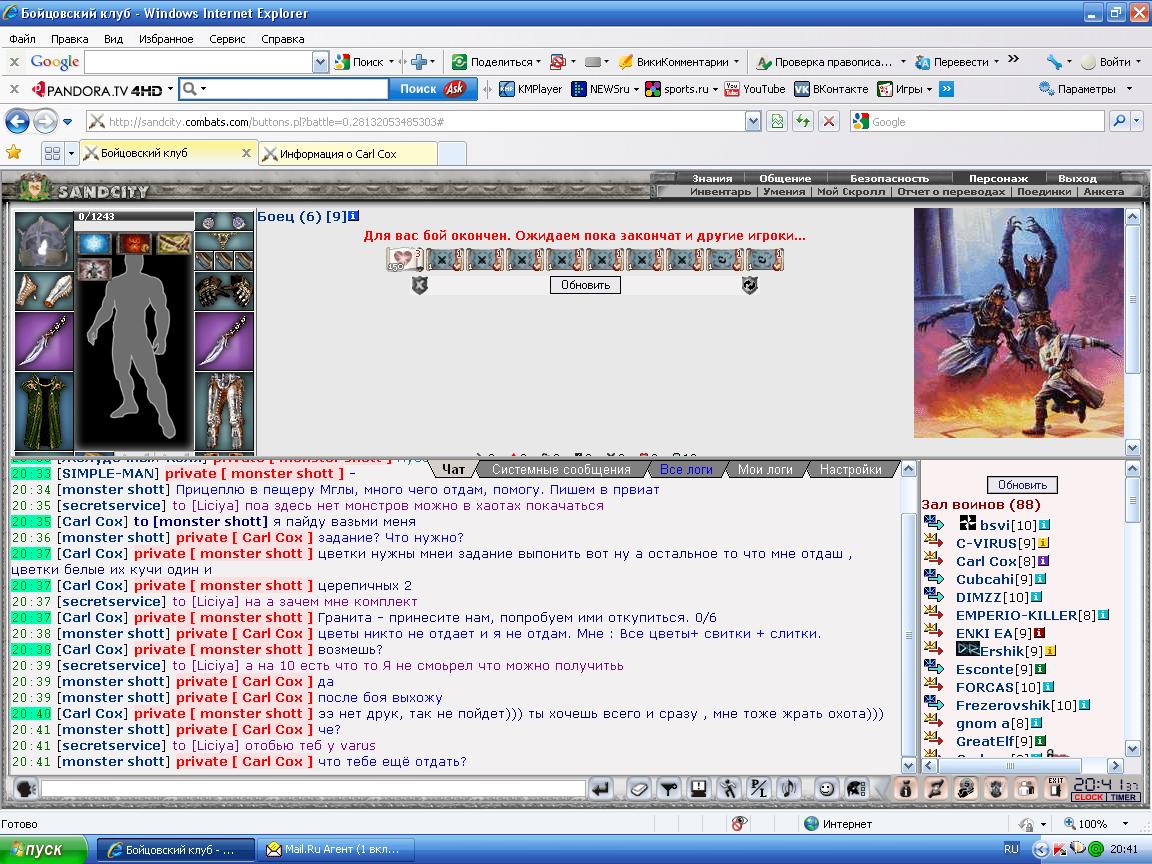
Task: Toggle the sound icon in chat bar
Action: coord(790,789)
